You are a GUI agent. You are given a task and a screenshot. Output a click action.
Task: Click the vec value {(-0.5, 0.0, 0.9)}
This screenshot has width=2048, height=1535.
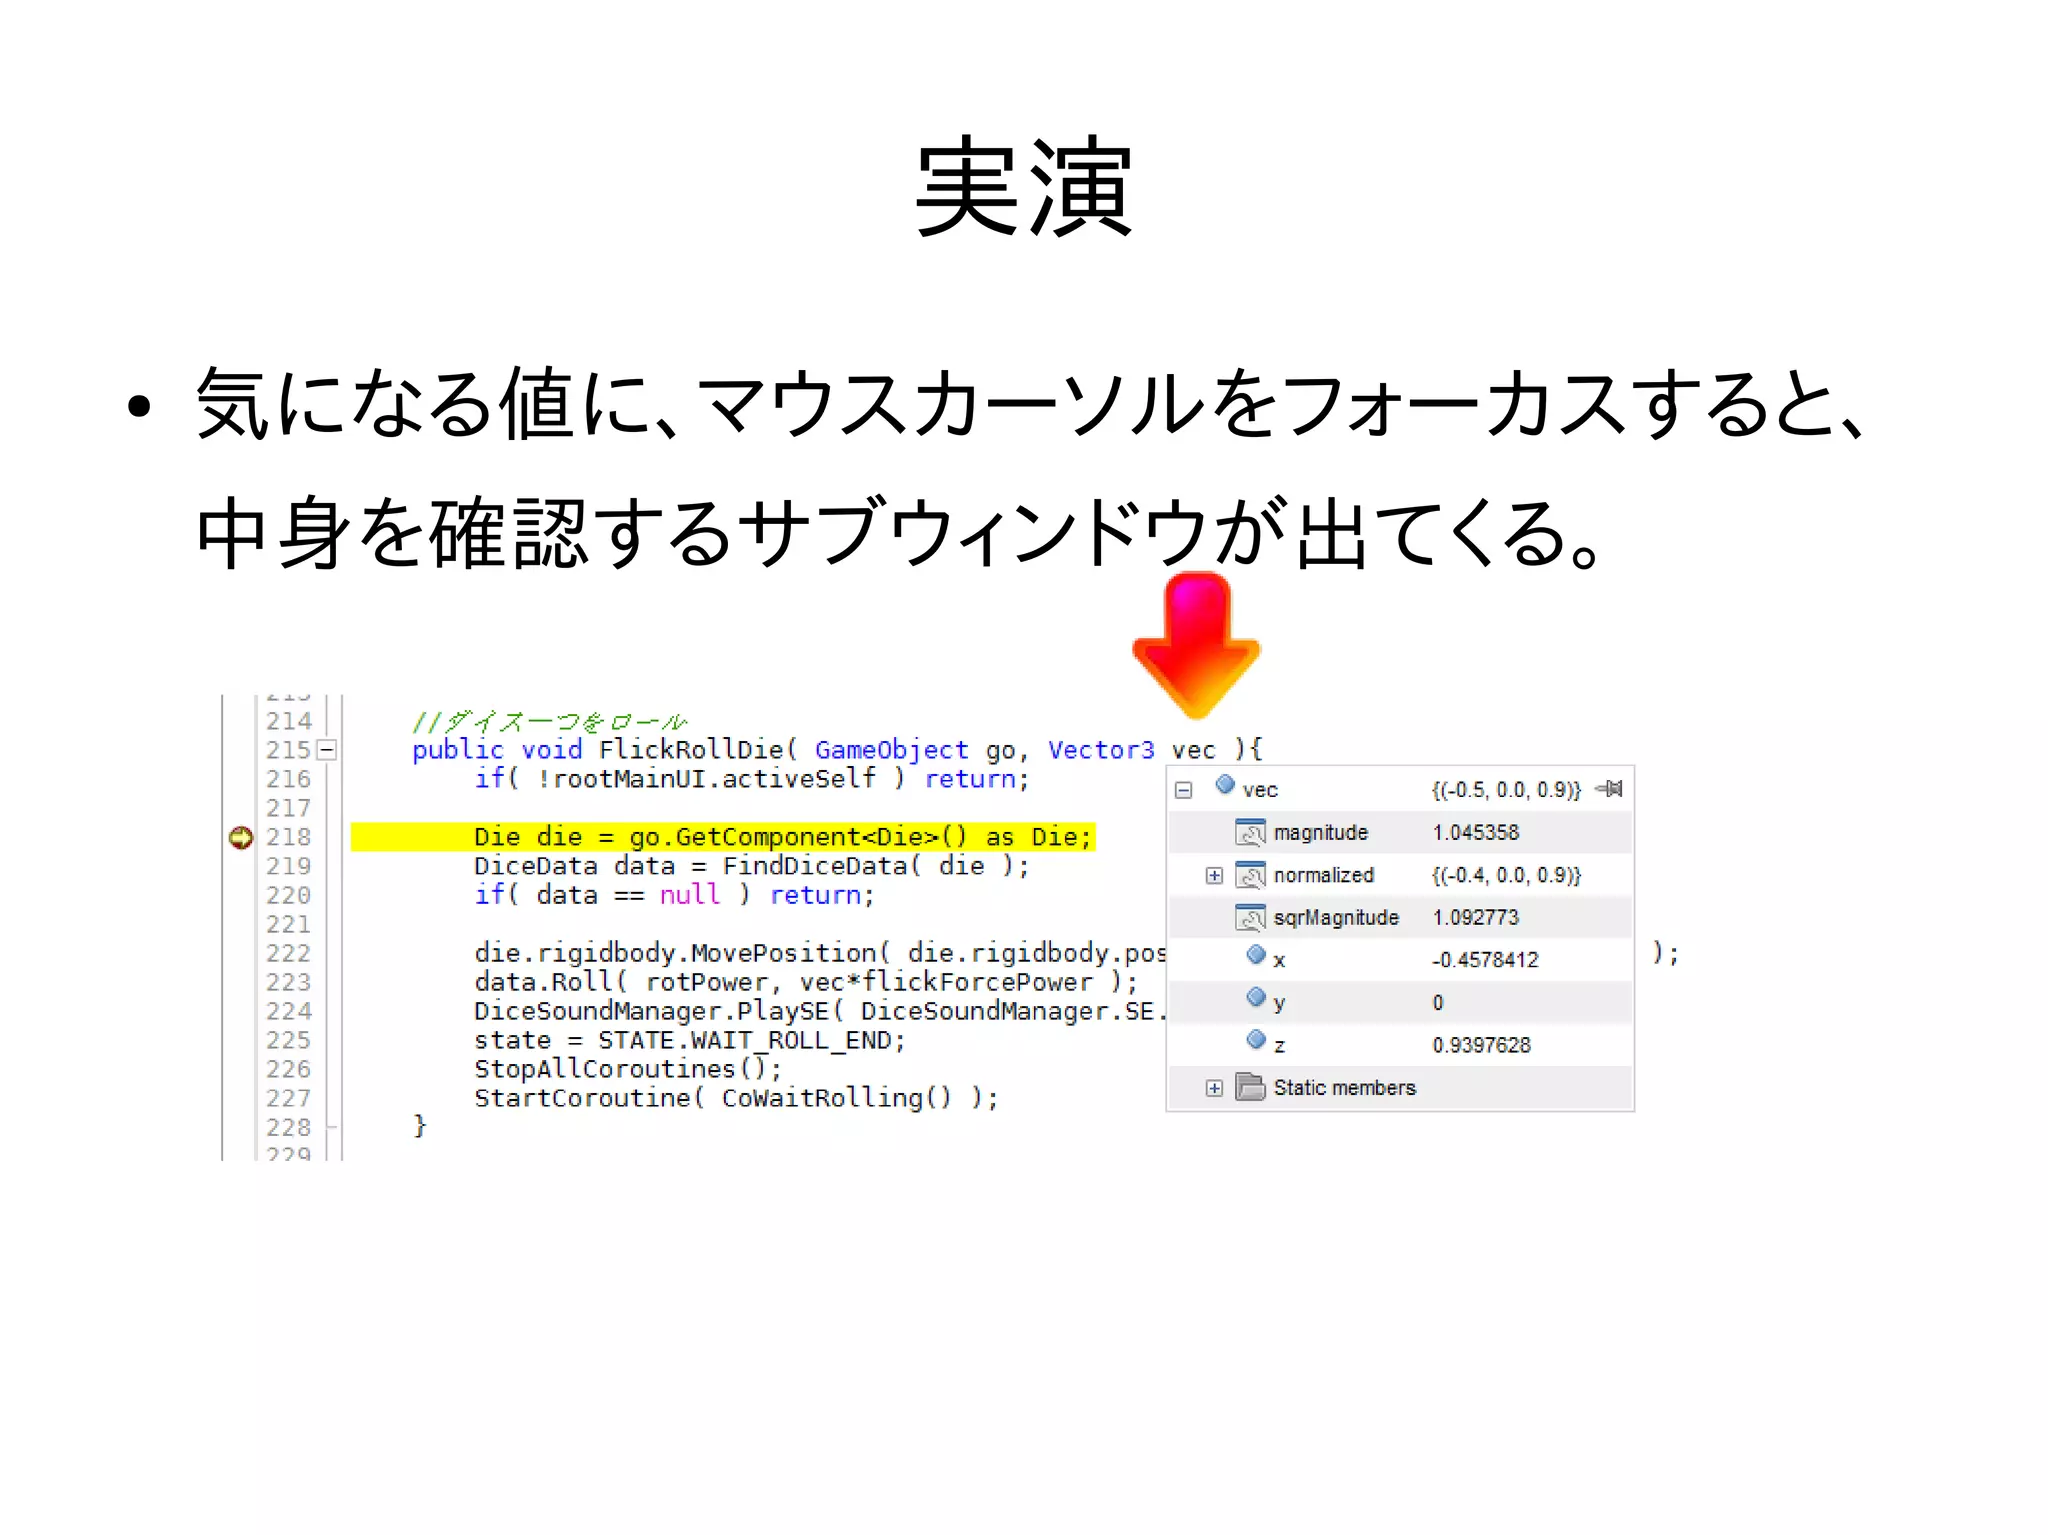pos(1506,790)
